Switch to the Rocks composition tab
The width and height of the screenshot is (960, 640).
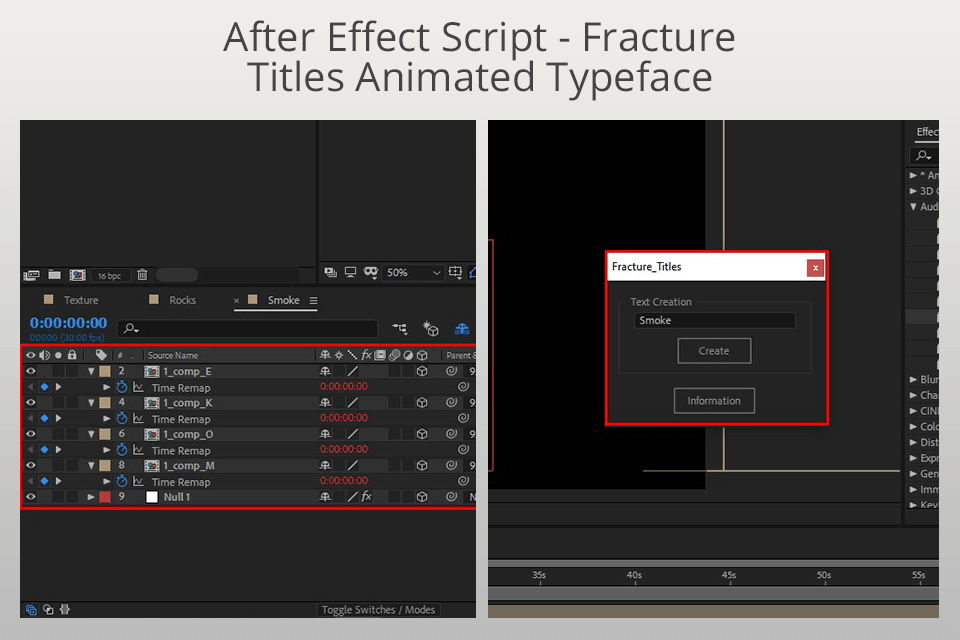183,300
